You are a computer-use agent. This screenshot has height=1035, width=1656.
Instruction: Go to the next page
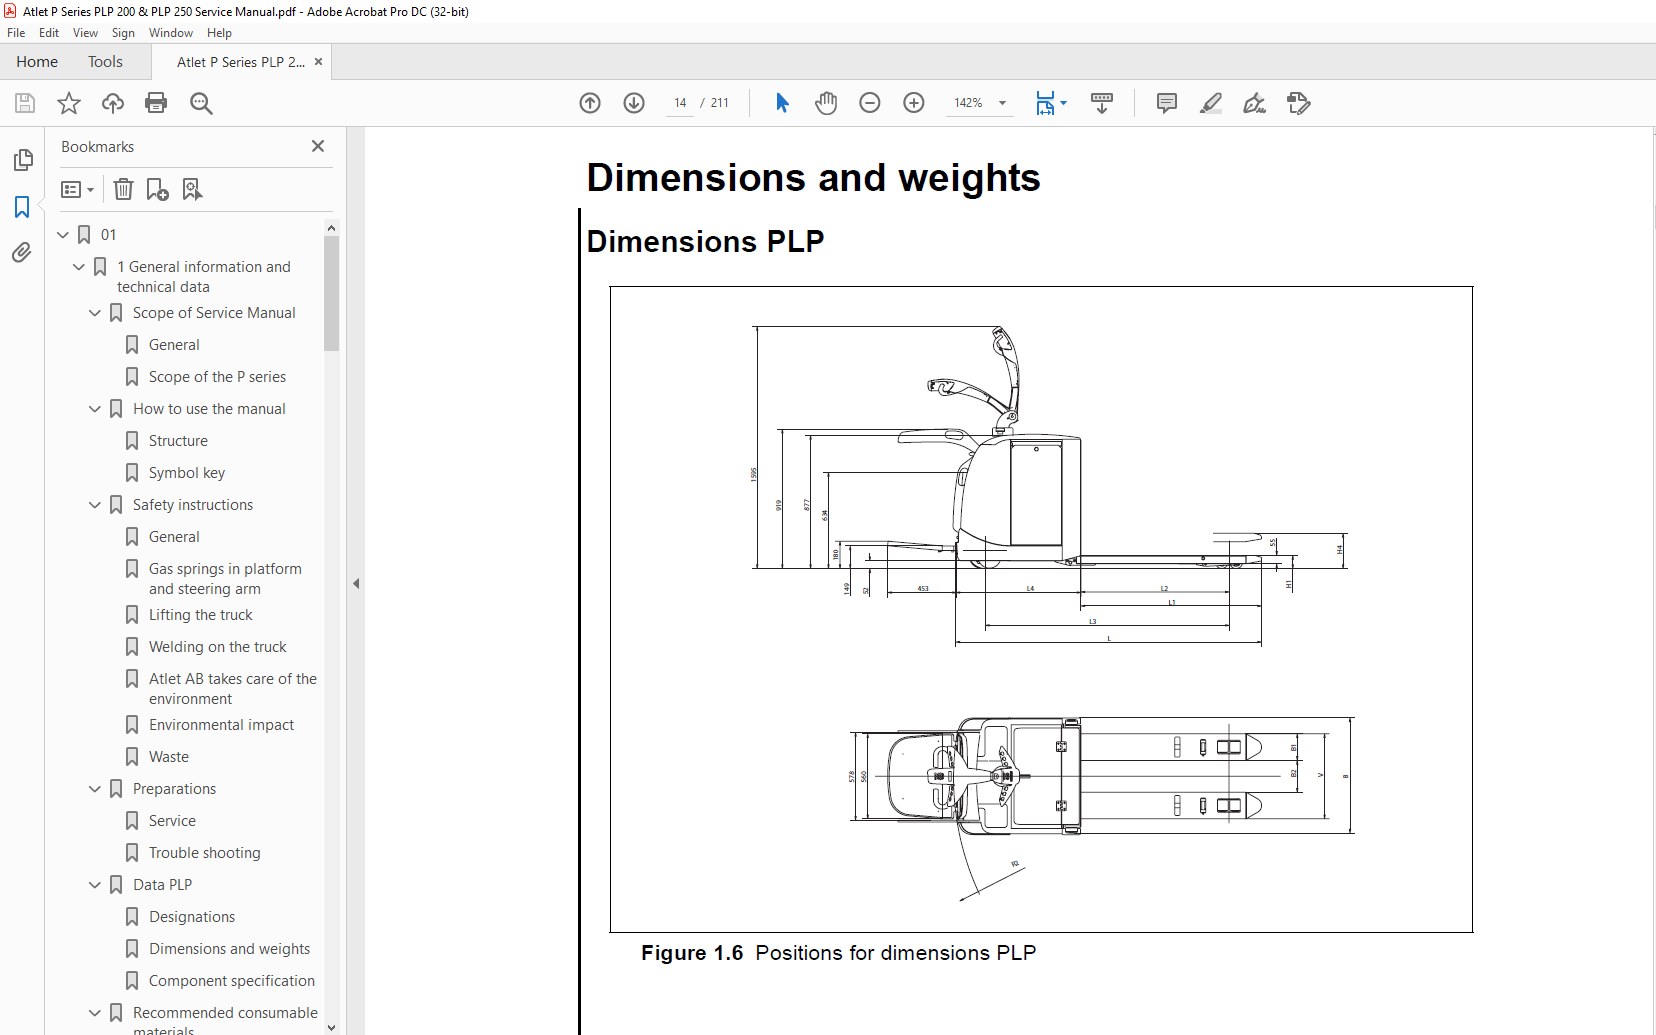point(634,103)
